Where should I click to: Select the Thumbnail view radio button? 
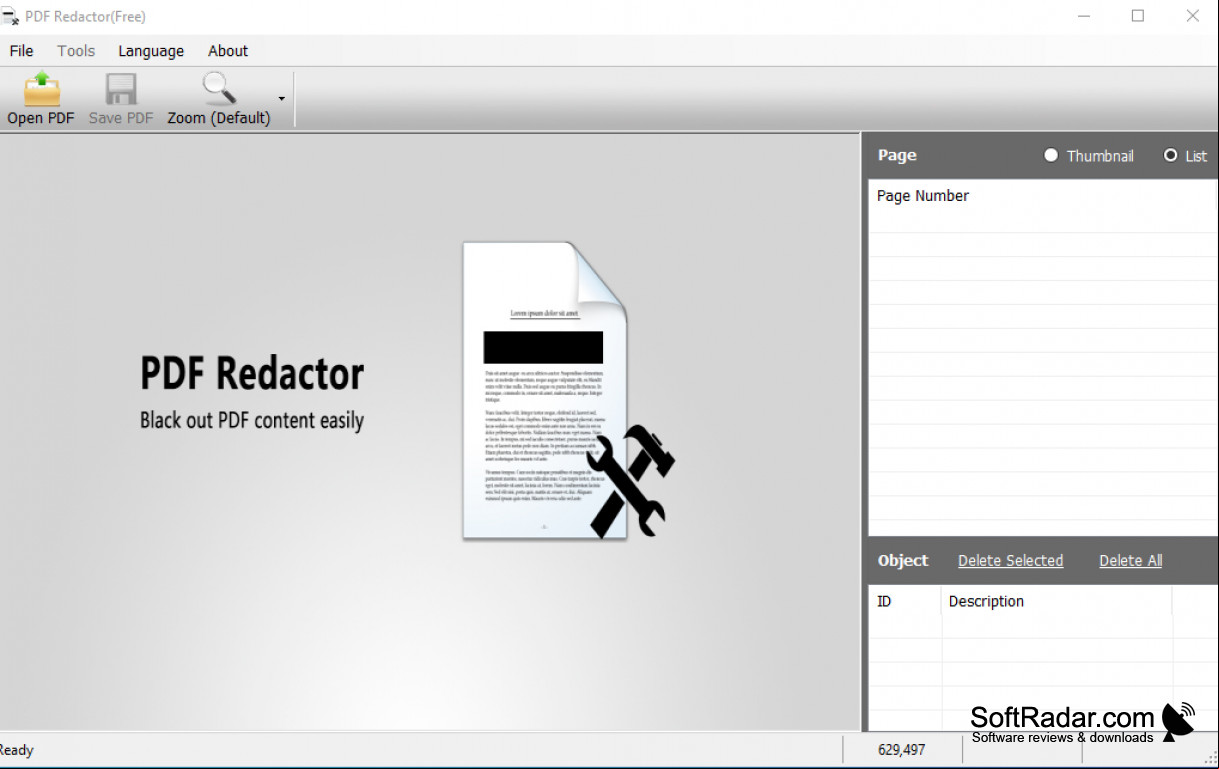coord(1051,155)
